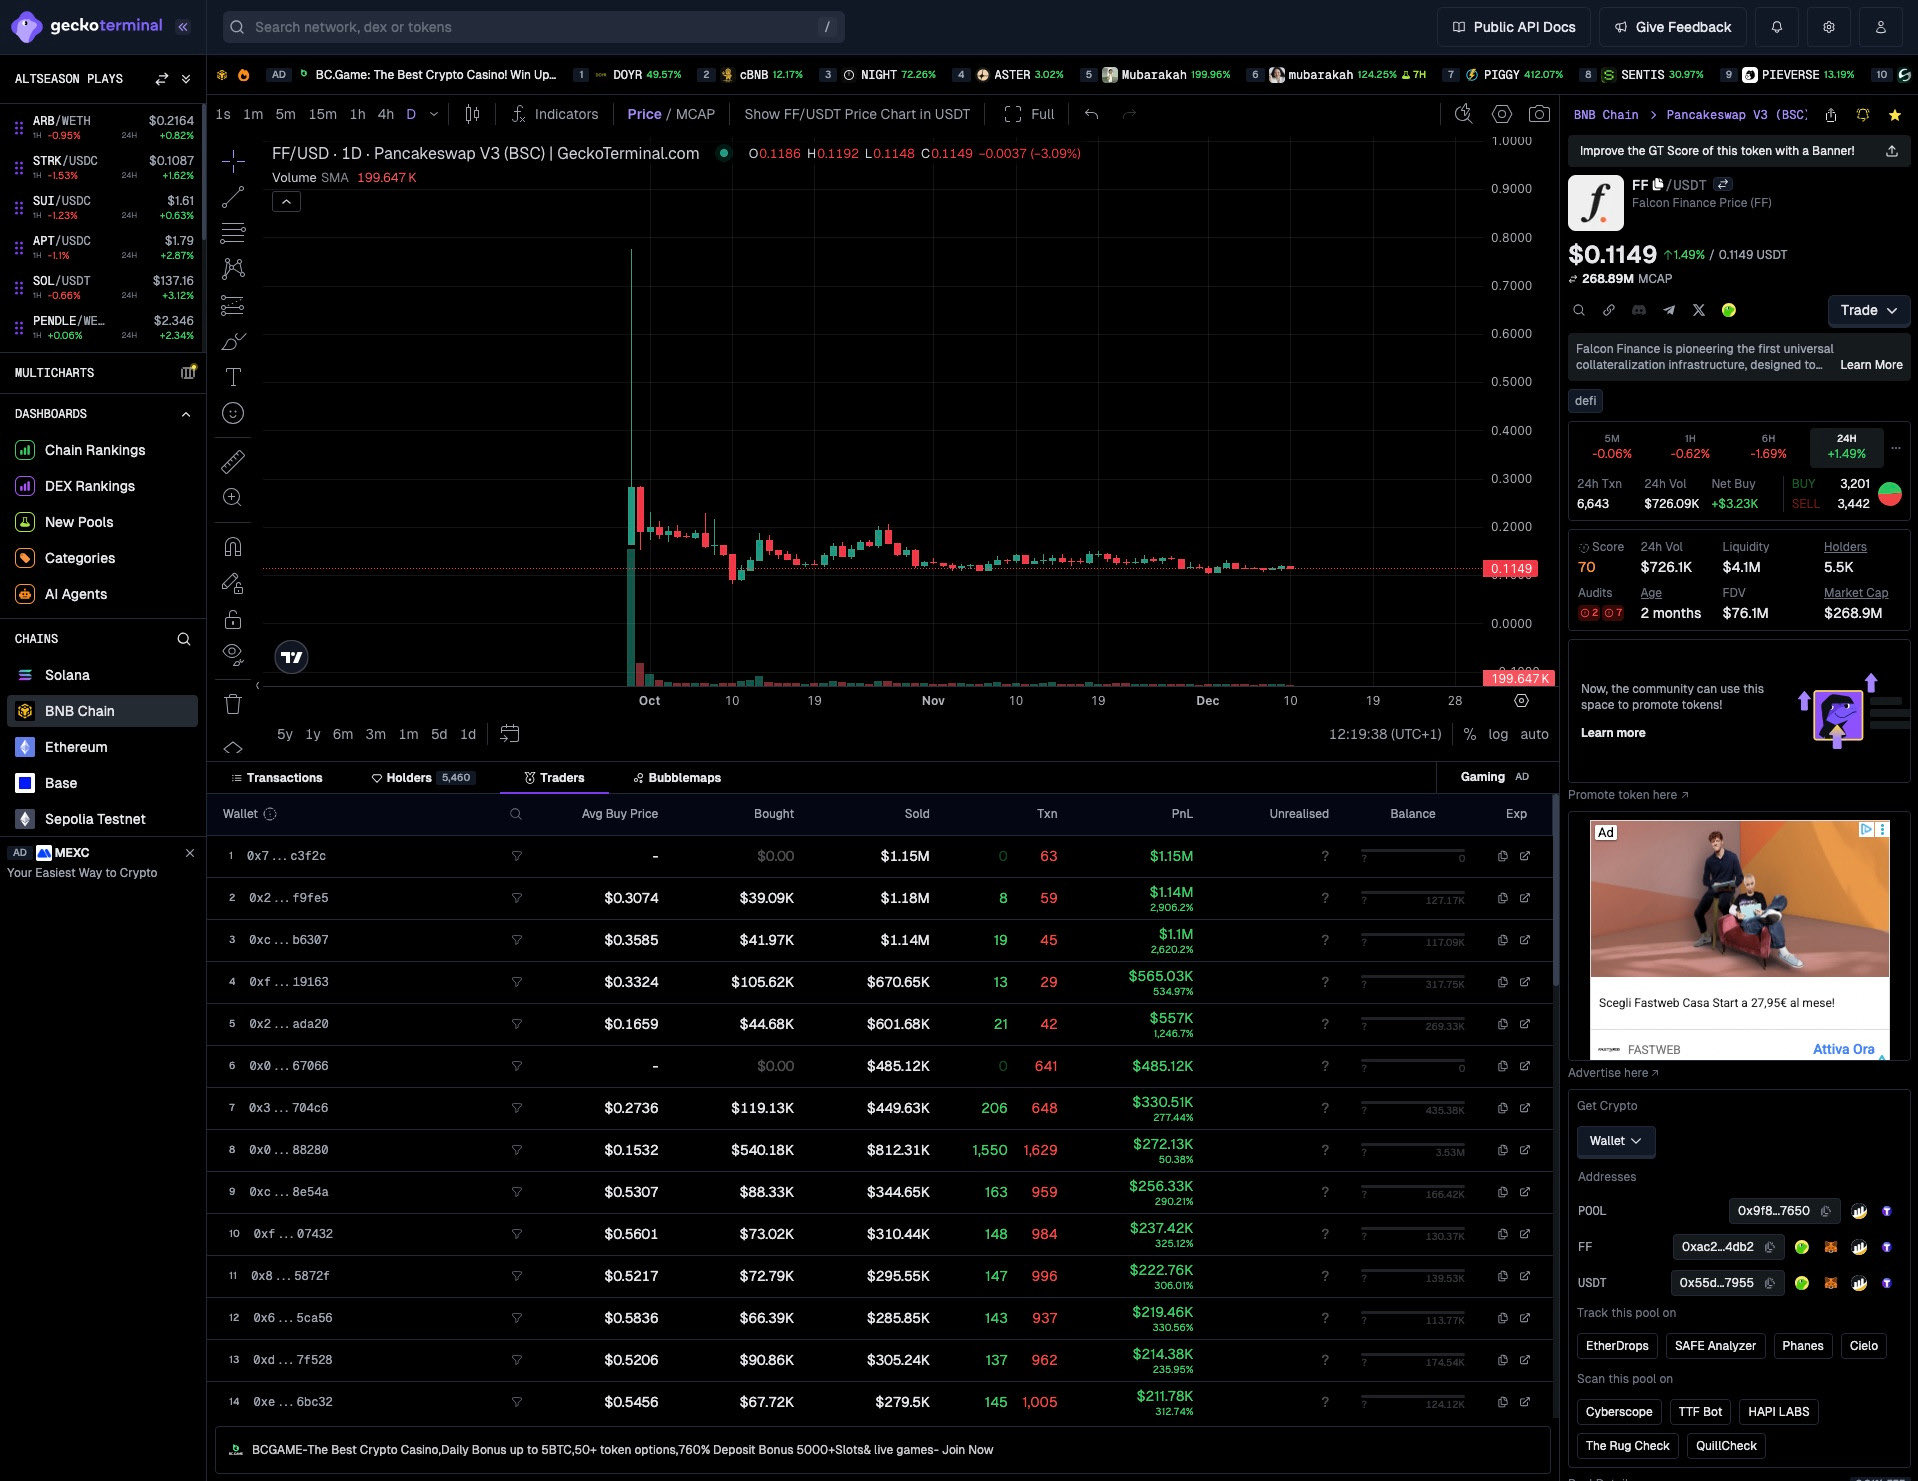Toggle Show FF/USDT Price Chart in USDT
Image resolution: width=1918 pixels, height=1481 pixels.
click(857, 114)
